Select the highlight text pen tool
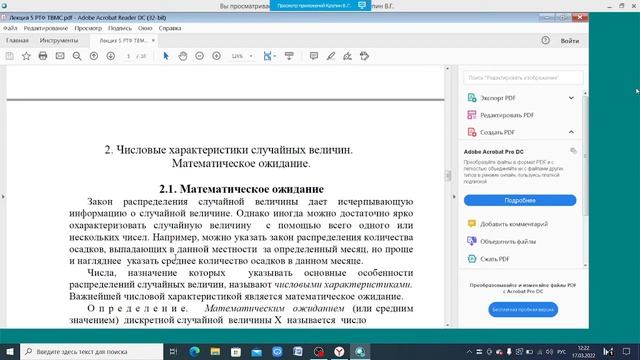 click(x=331, y=56)
